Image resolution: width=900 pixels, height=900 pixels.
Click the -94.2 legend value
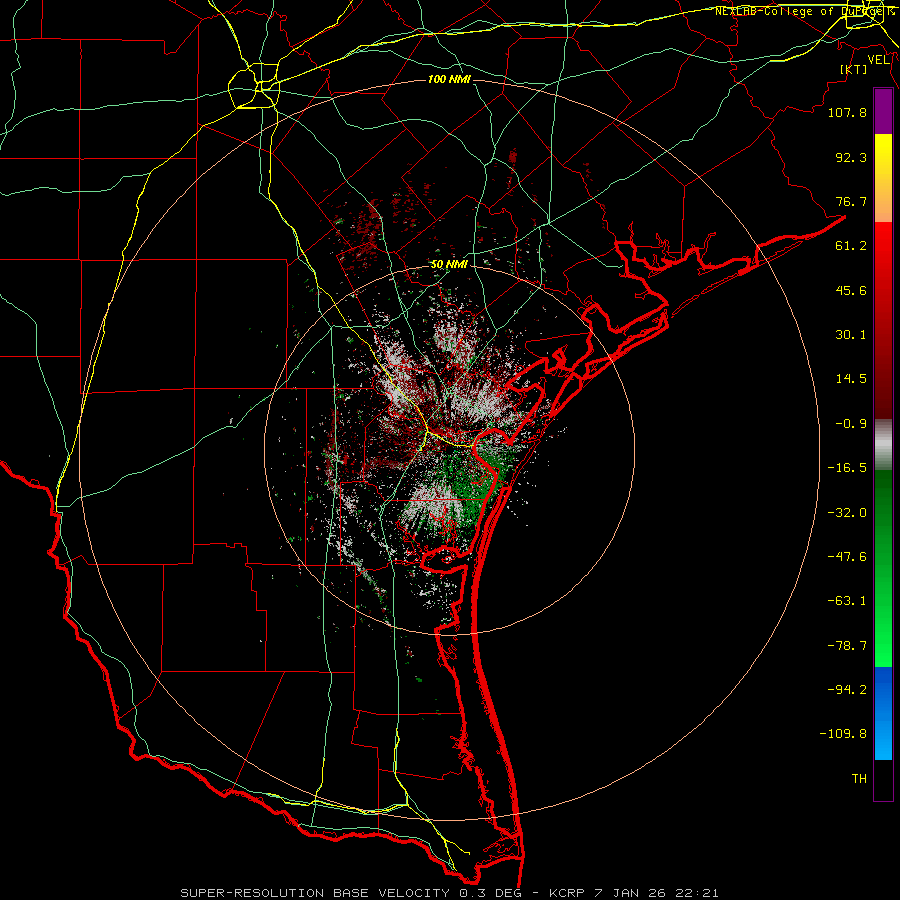(847, 690)
